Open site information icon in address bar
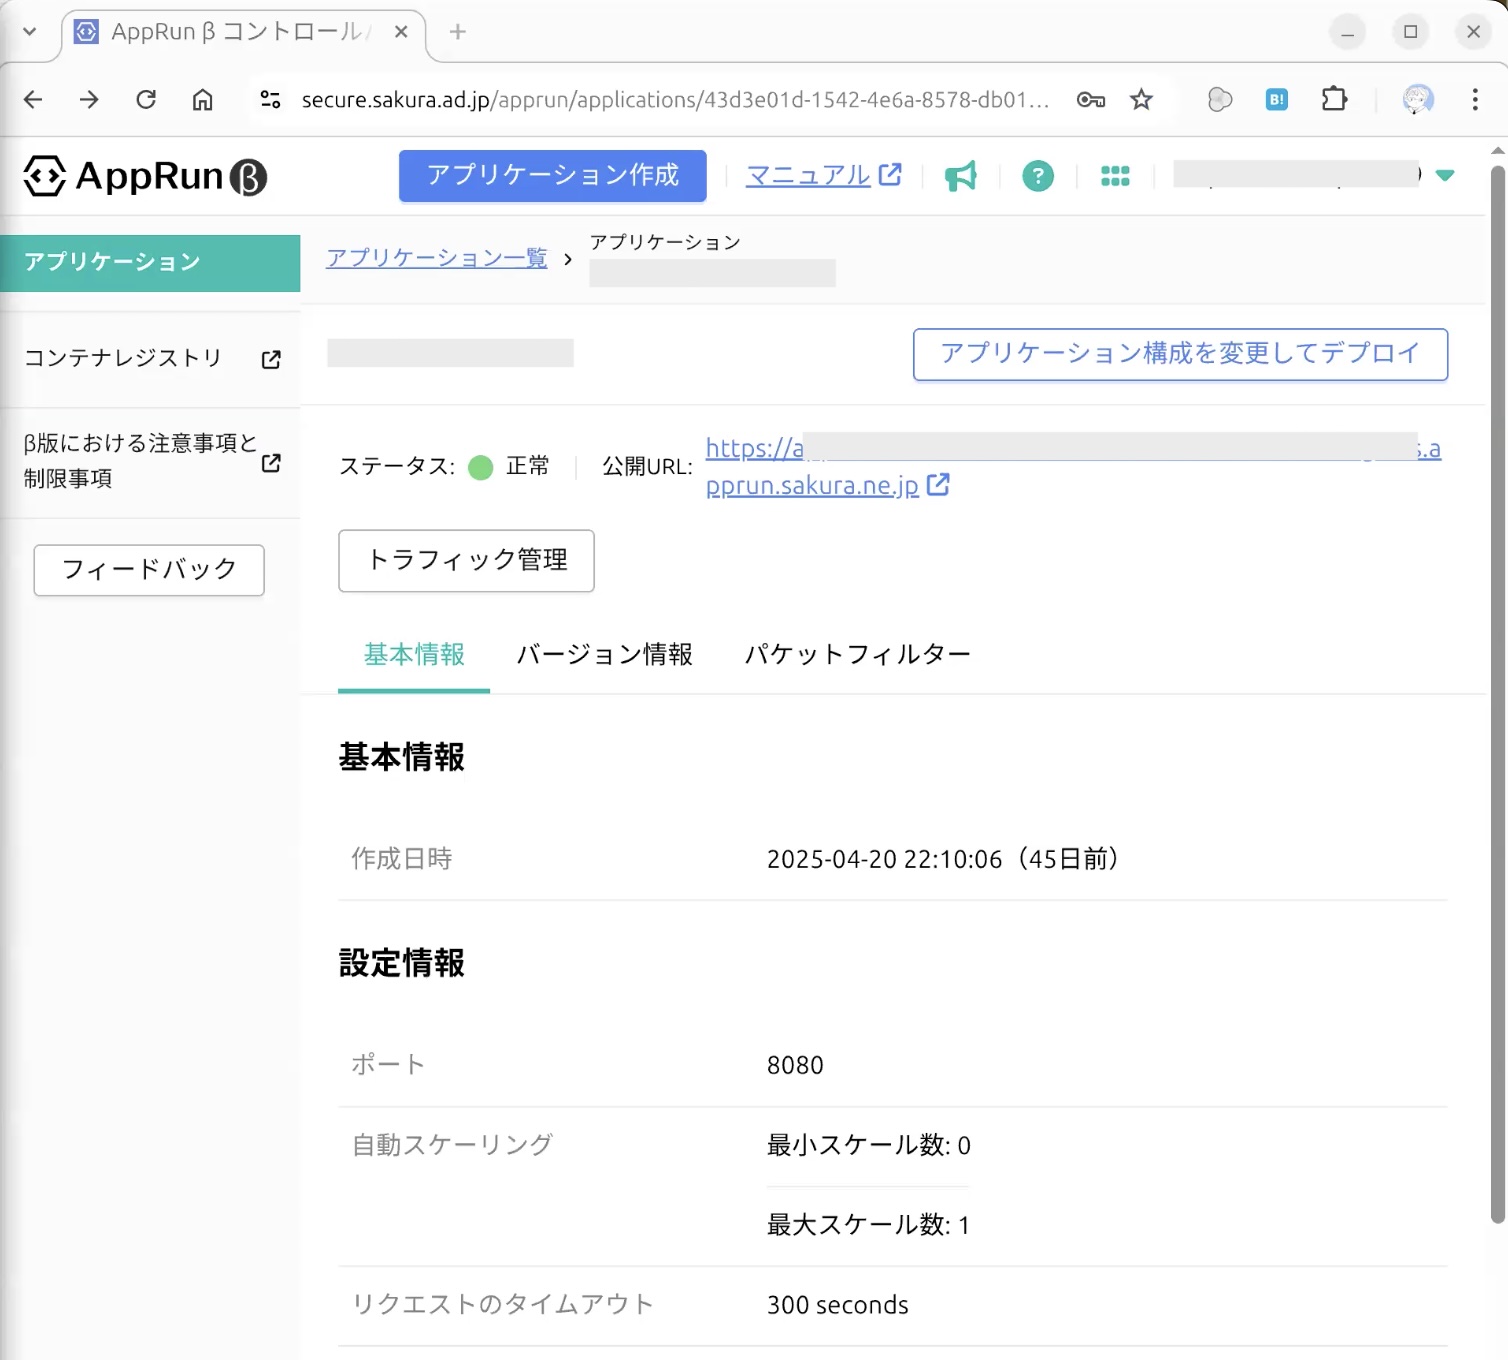 pyautogui.click(x=270, y=99)
